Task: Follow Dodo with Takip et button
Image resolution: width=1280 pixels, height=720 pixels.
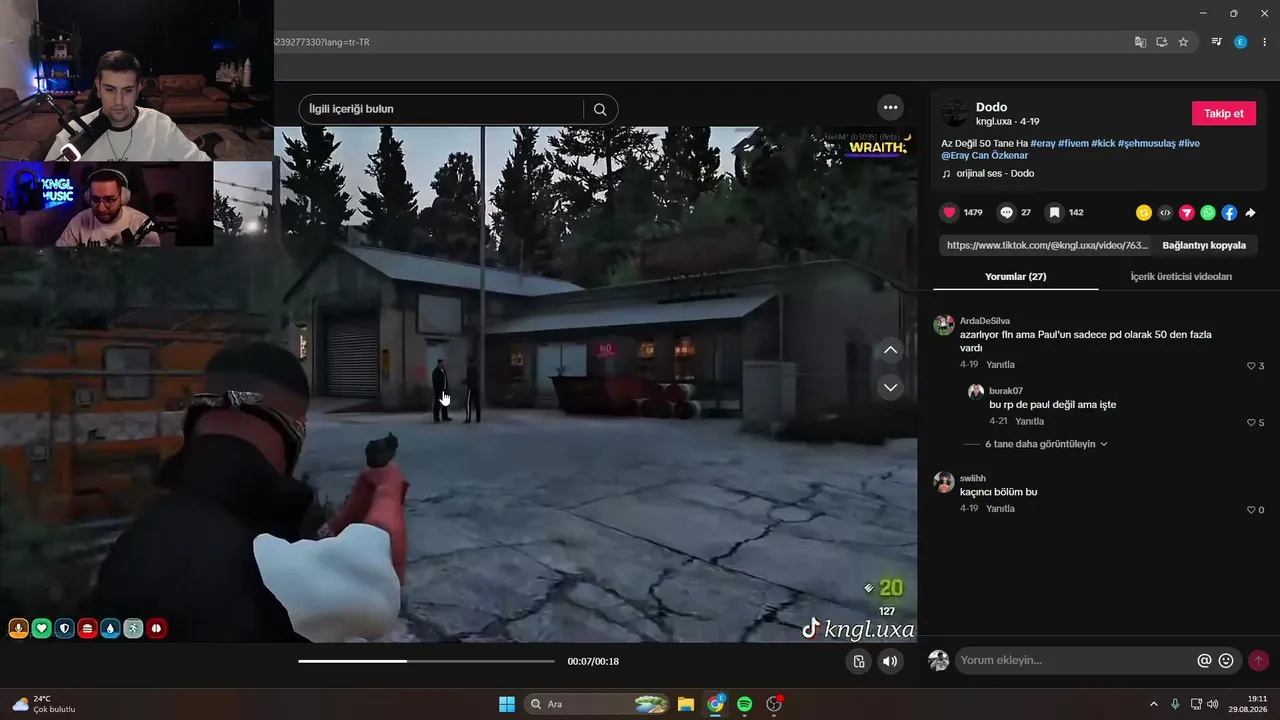Action: click(x=1223, y=113)
